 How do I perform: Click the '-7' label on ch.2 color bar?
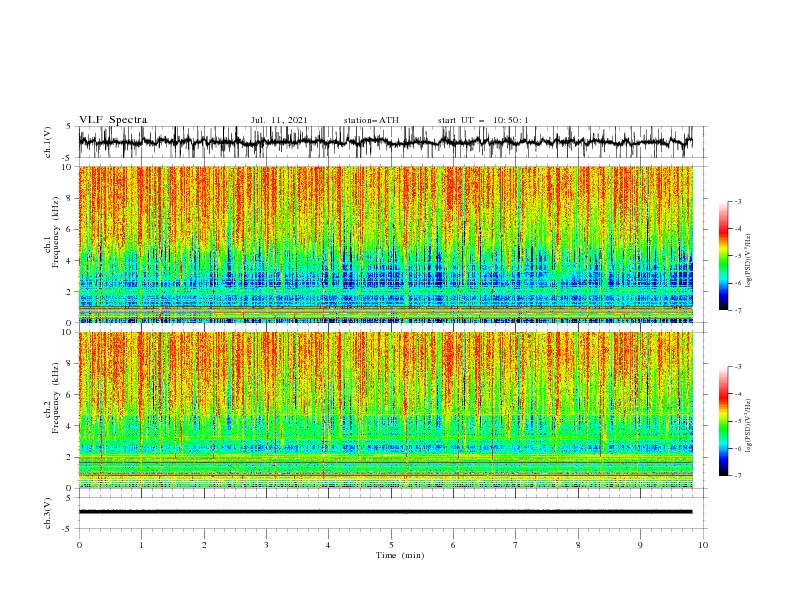click(x=737, y=476)
